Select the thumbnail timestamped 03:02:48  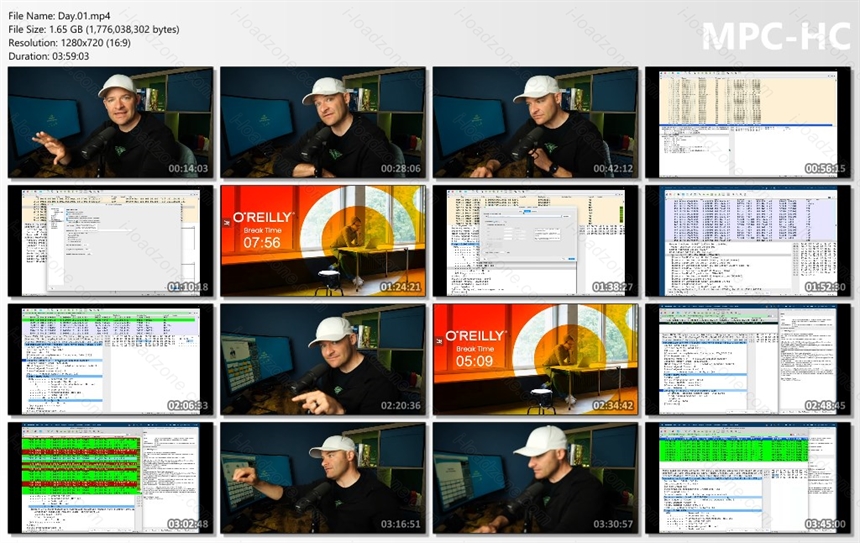tap(110, 478)
